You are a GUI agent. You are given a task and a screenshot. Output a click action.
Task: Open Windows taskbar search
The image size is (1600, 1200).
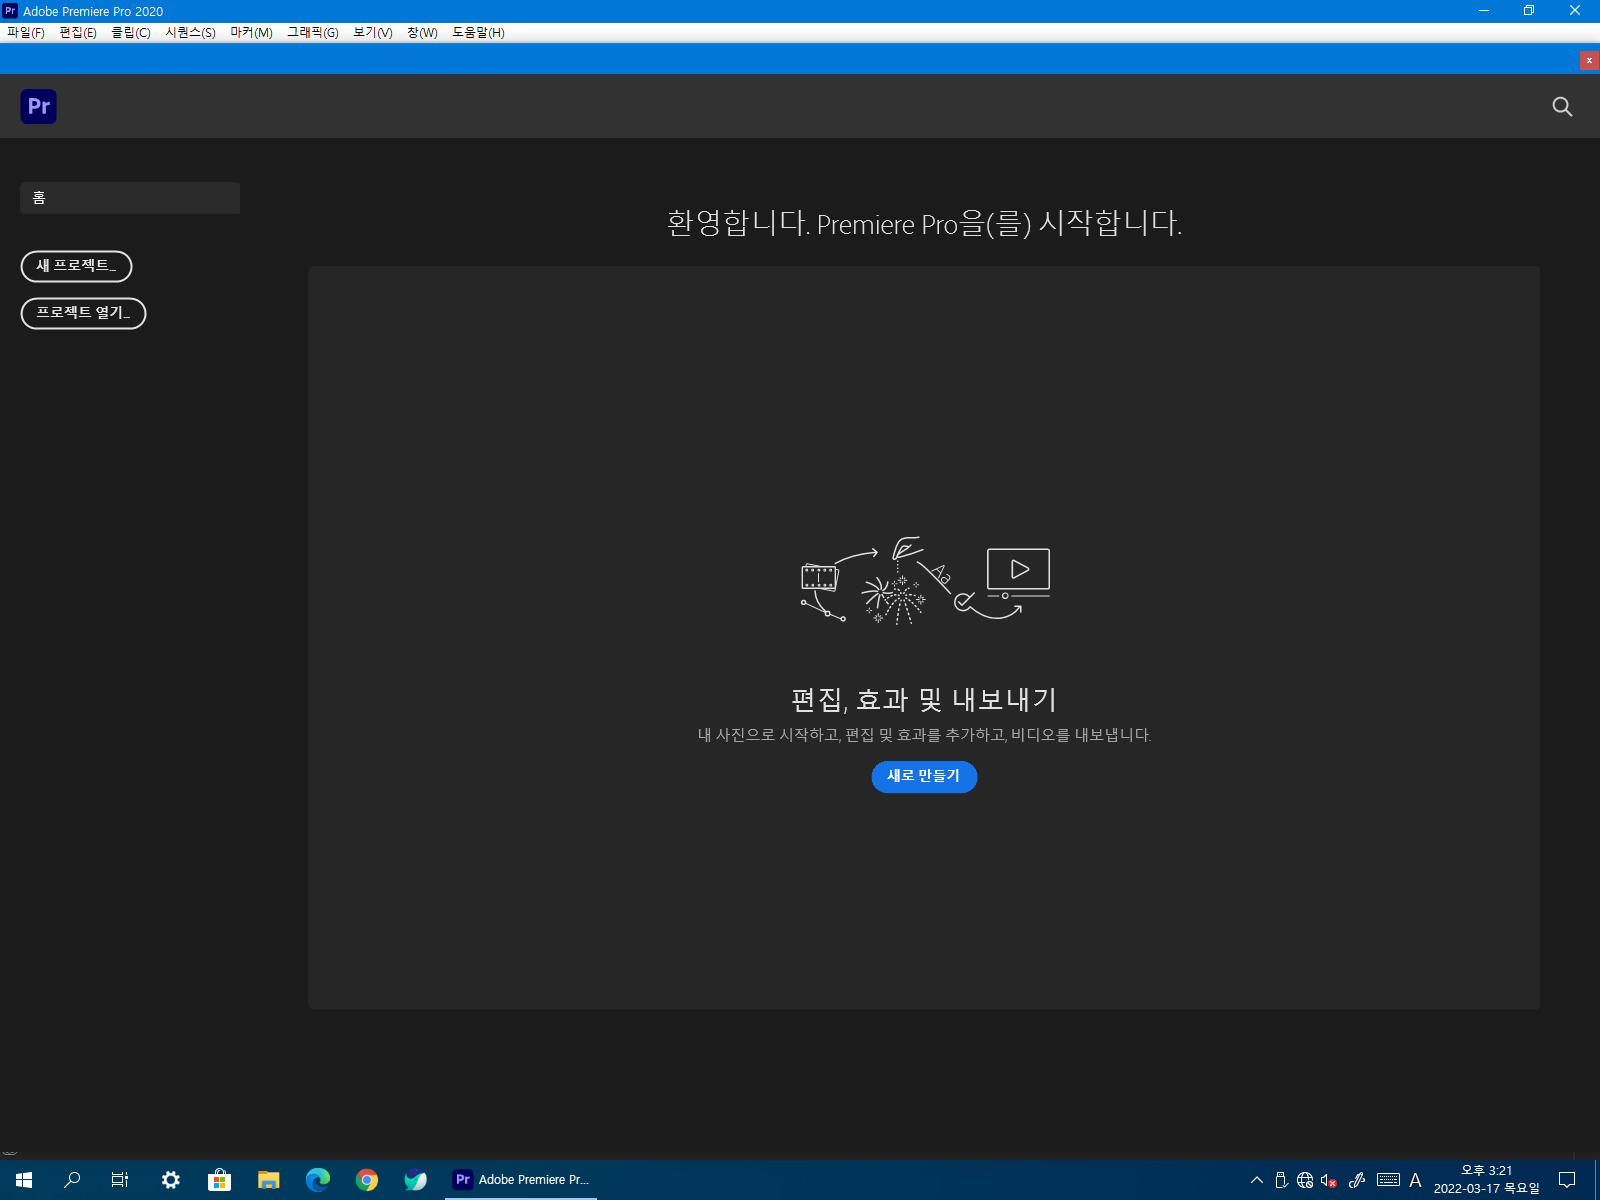(x=72, y=1180)
